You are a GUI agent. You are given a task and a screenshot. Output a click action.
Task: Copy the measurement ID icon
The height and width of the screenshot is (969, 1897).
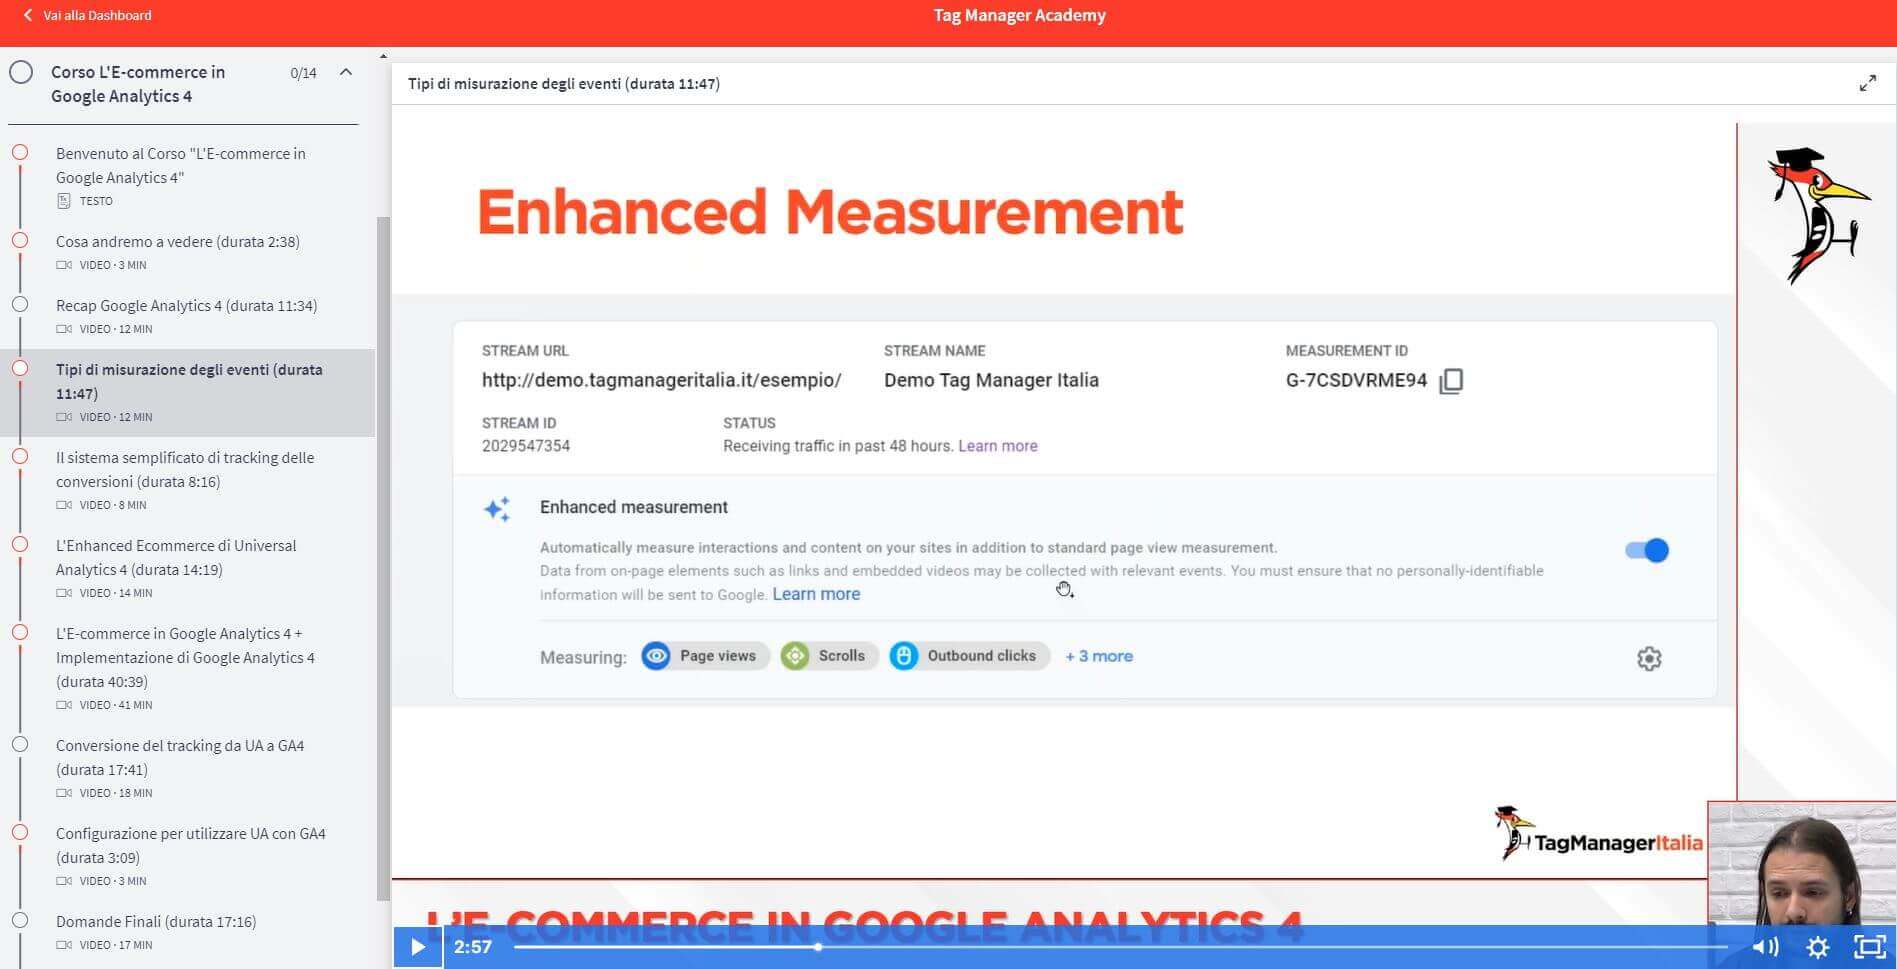pos(1451,381)
